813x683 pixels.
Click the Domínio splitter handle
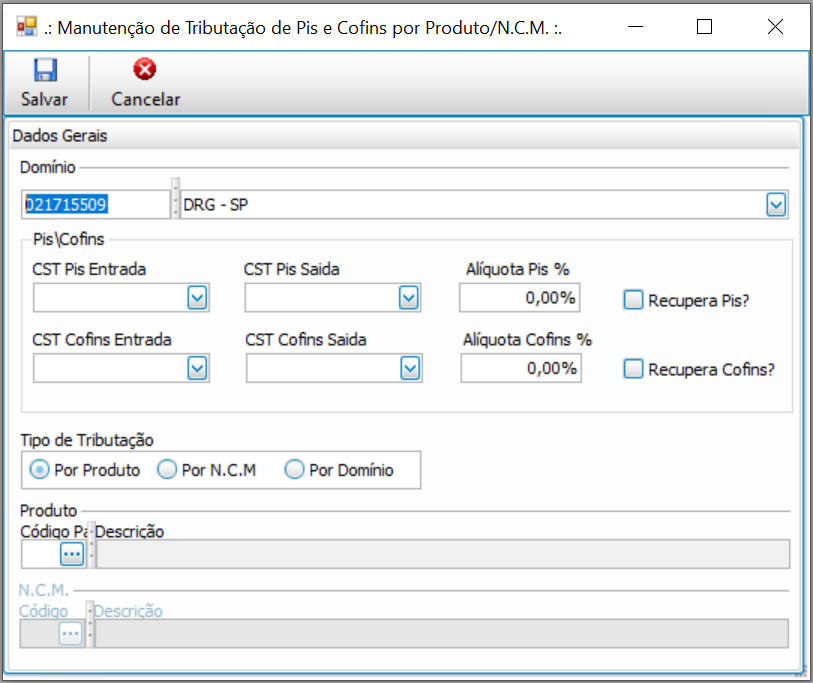coord(175,199)
